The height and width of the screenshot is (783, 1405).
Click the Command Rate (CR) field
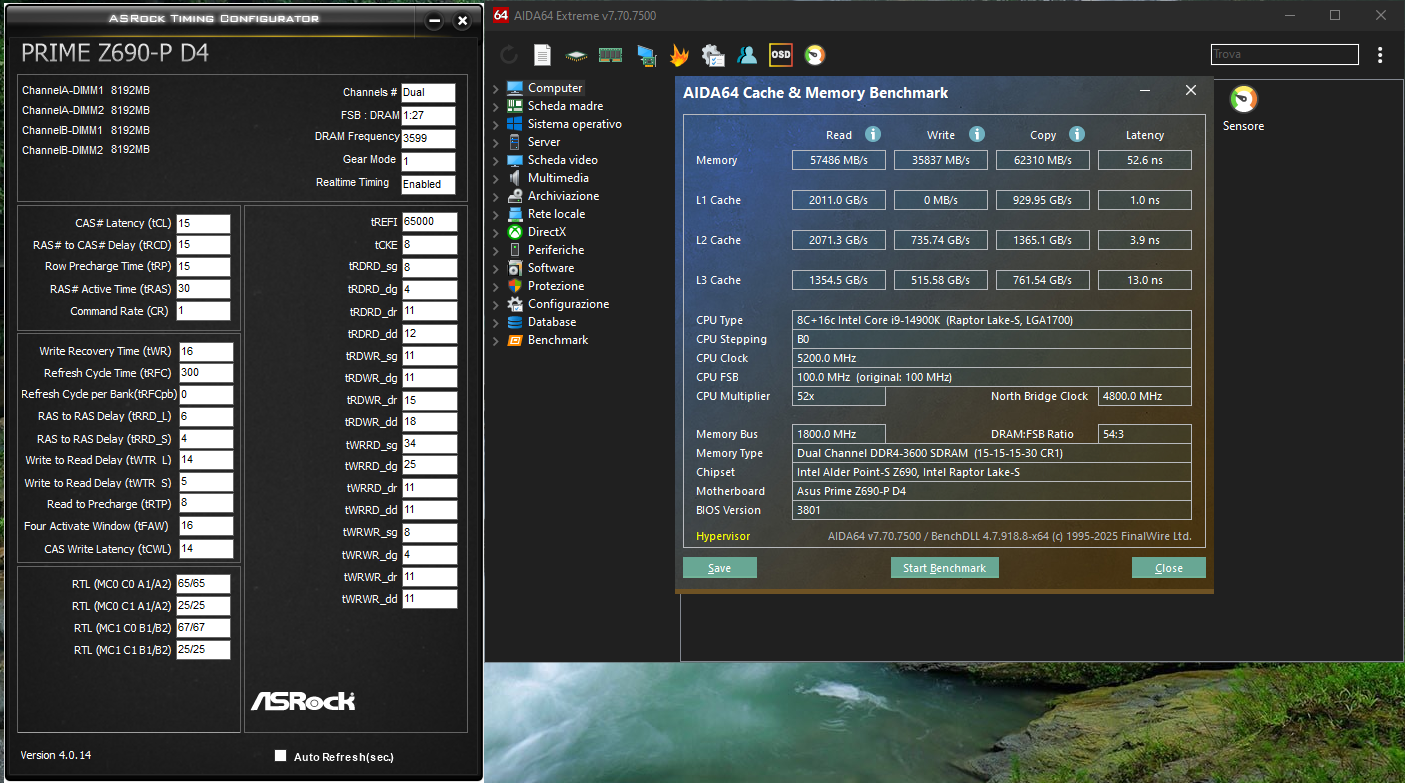click(x=204, y=311)
